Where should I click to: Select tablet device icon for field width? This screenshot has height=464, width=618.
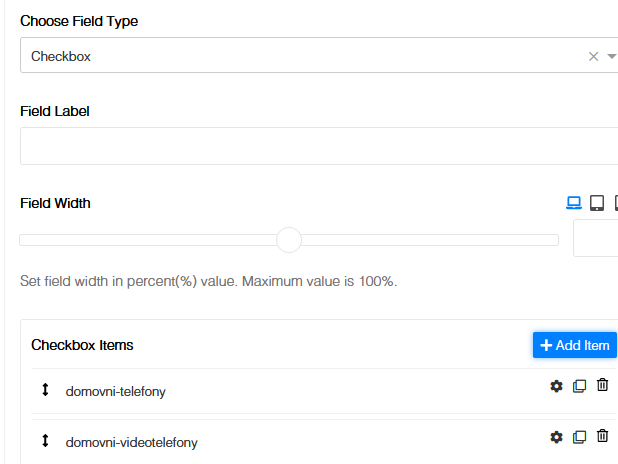click(597, 203)
